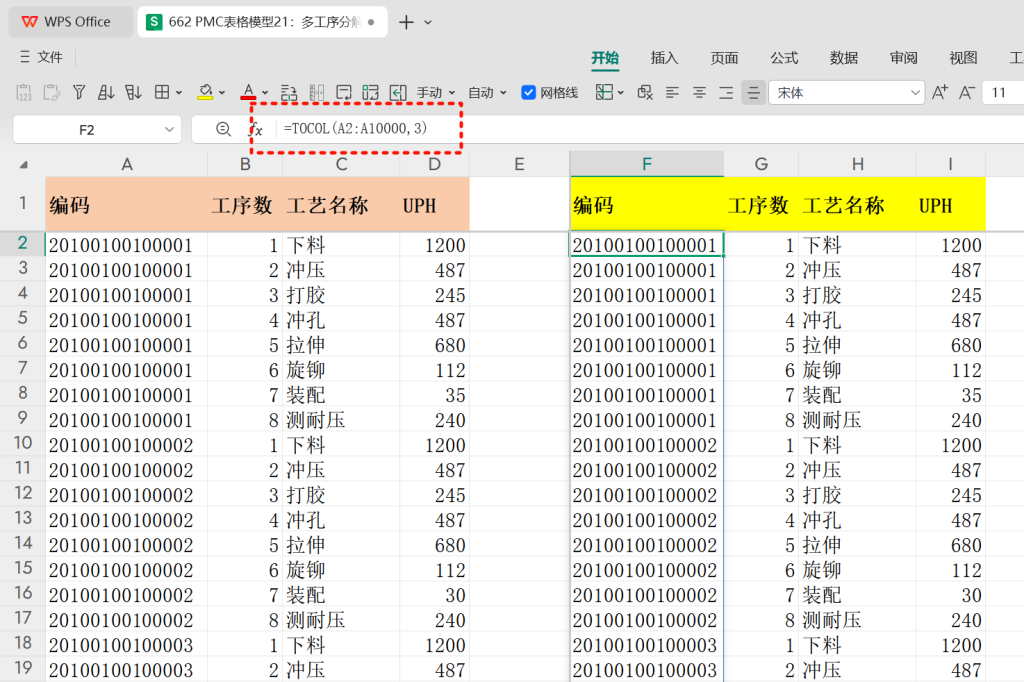The height and width of the screenshot is (682, 1024).
Task: Click cell C9 containing 测耐压
Action: pyautogui.click(x=341, y=419)
